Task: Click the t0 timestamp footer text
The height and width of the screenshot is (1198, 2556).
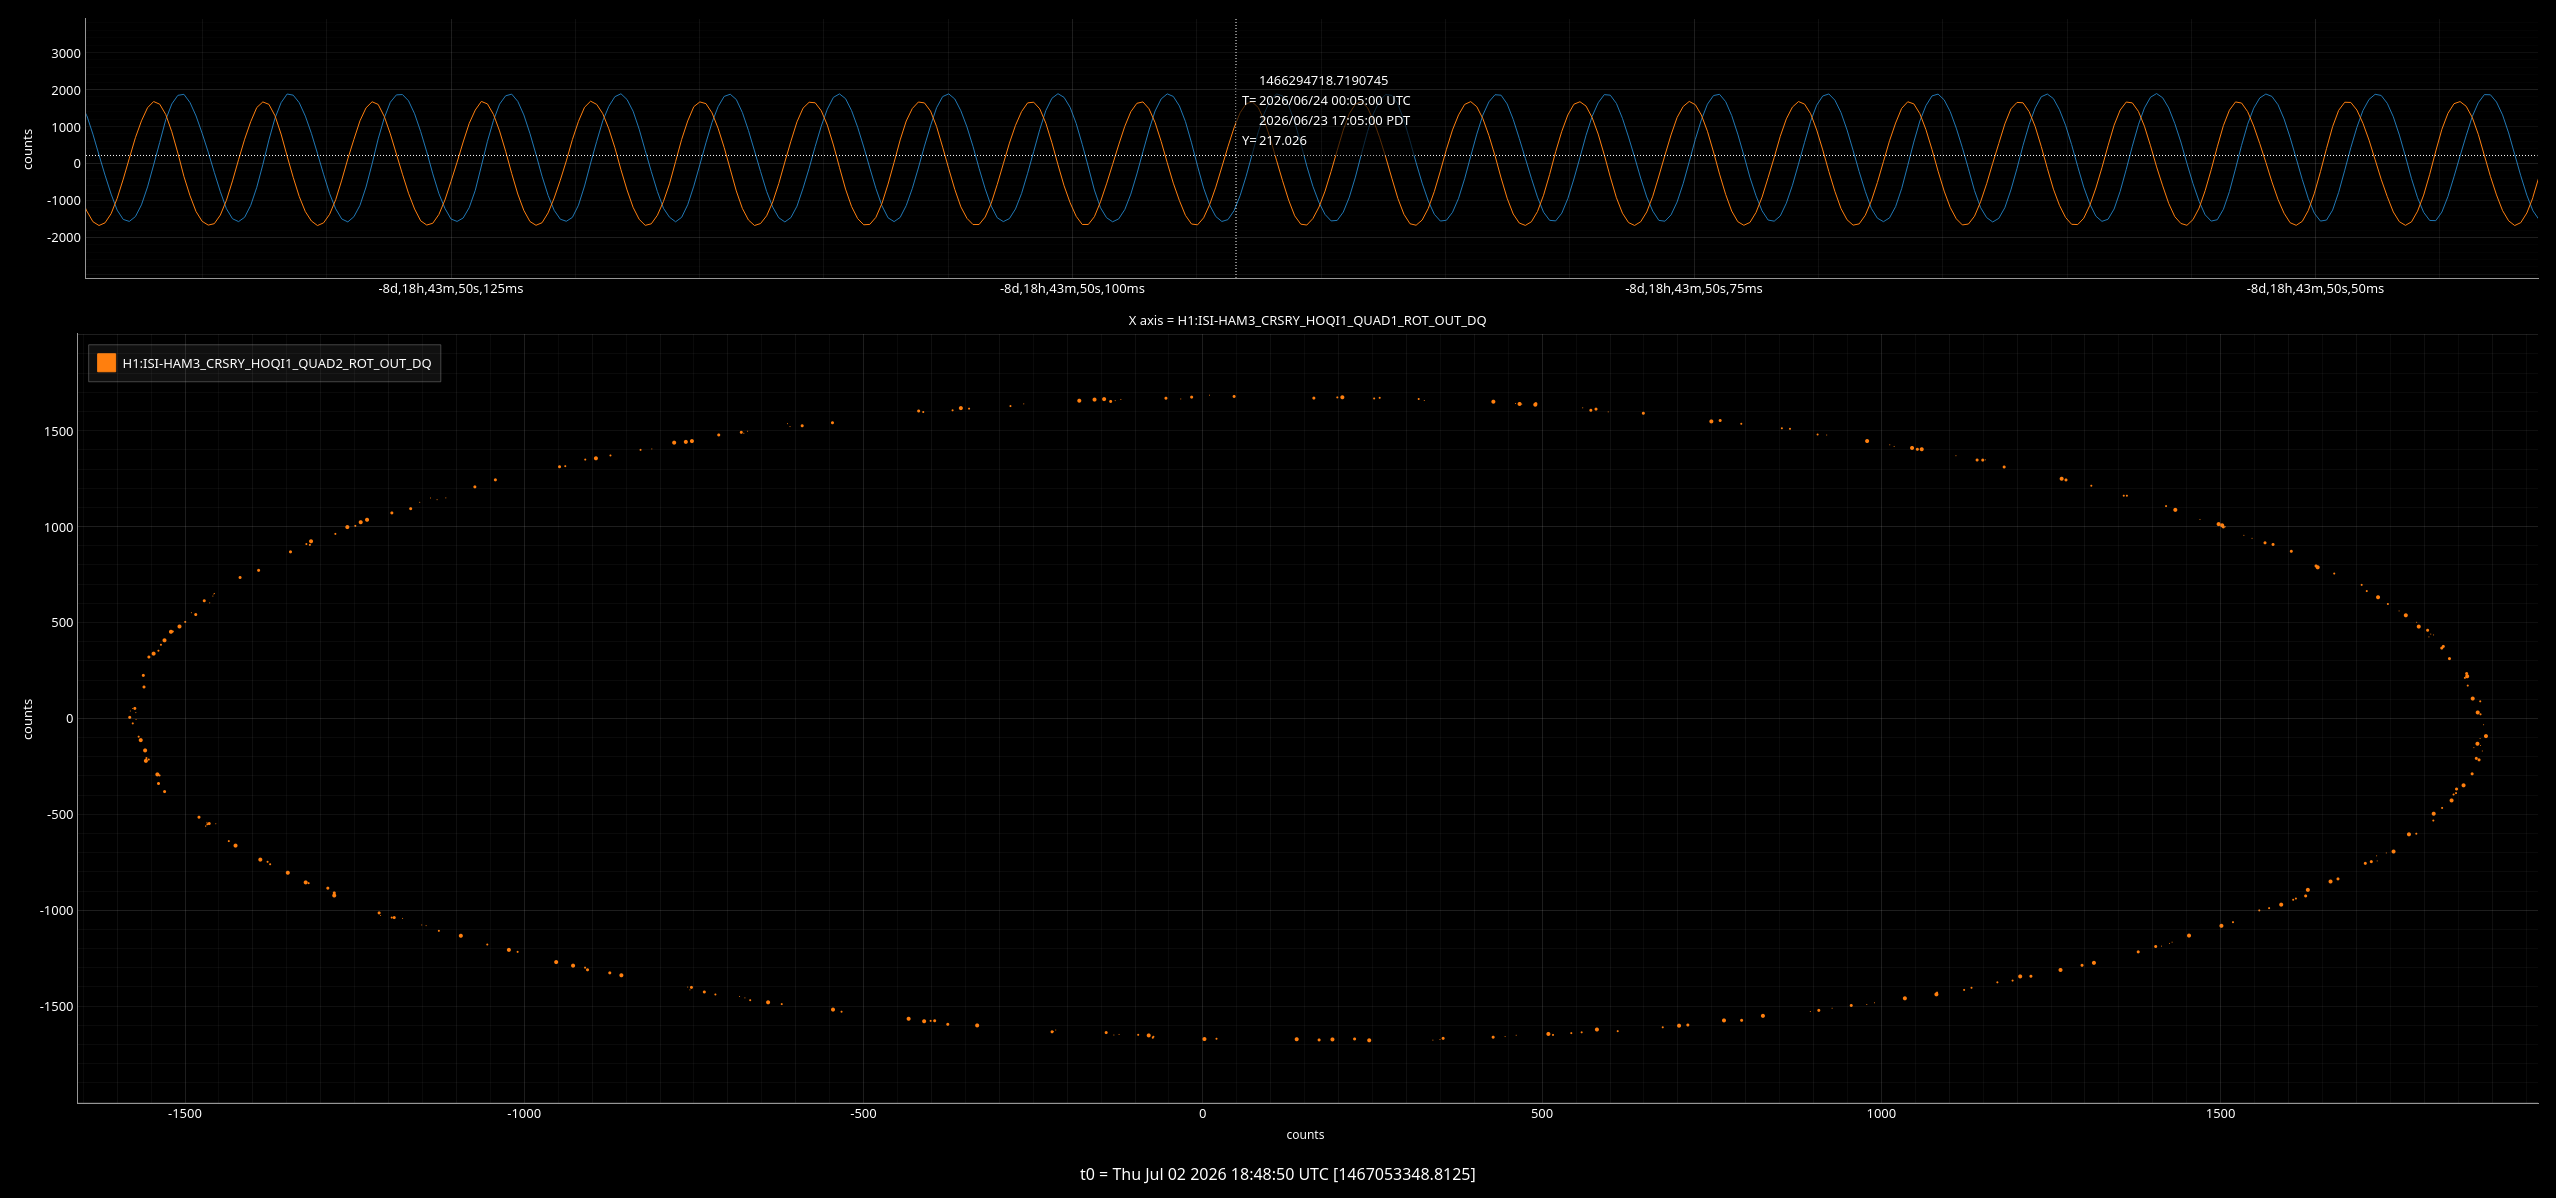Action: point(1278,1174)
